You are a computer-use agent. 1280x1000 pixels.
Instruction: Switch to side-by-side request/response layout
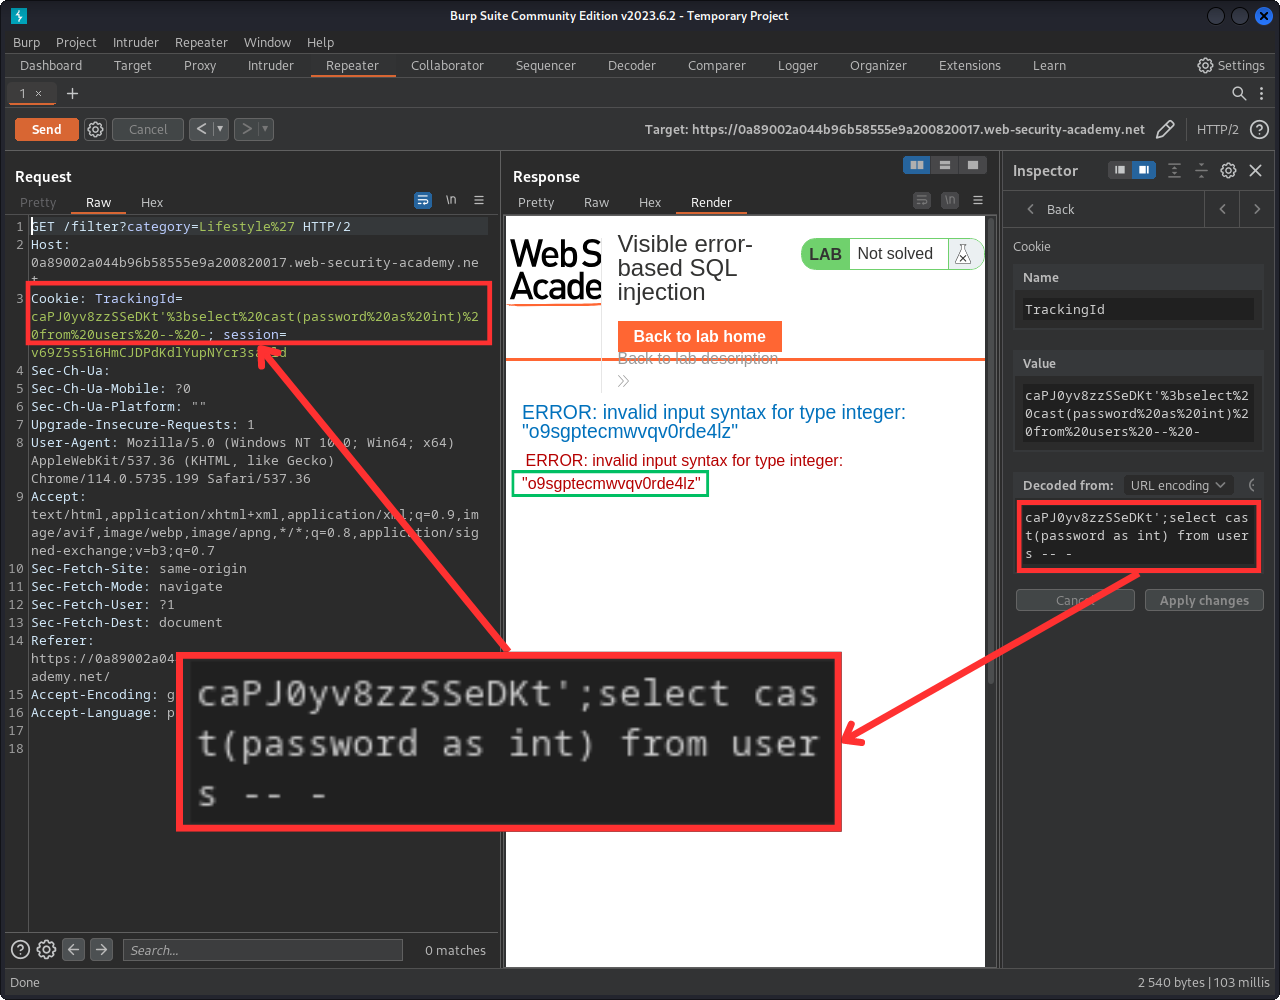coord(916,165)
